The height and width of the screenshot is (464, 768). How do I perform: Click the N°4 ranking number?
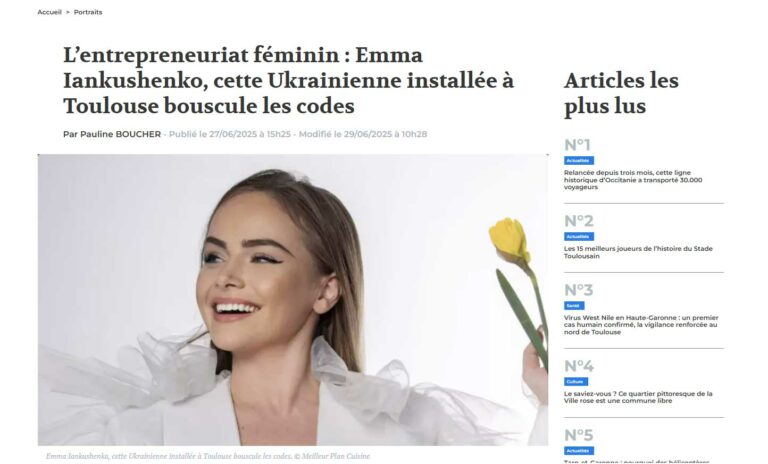[x=579, y=366]
